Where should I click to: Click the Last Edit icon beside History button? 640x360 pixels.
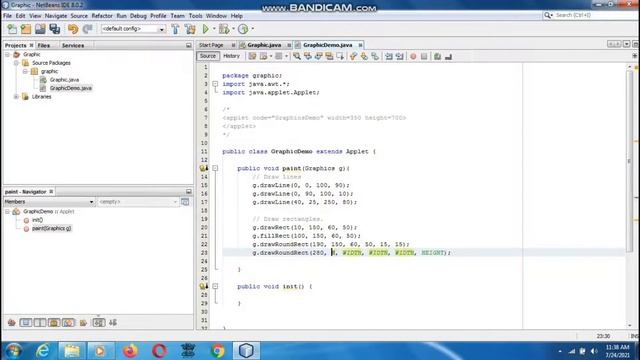pyautogui.click(x=252, y=56)
